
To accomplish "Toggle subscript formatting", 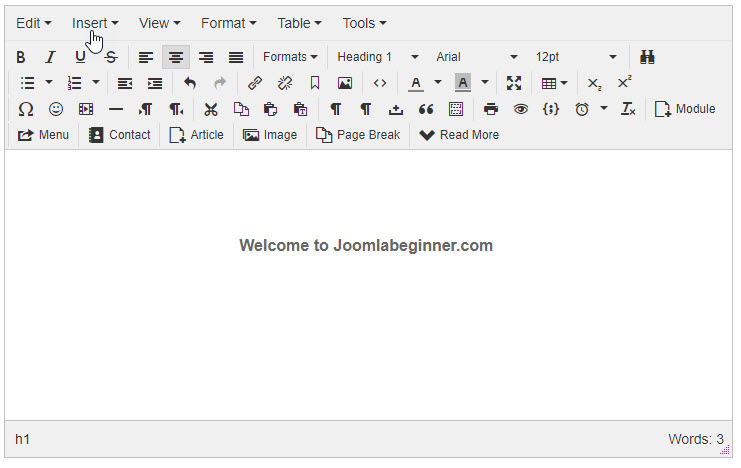I will pyautogui.click(x=594, y=83).
